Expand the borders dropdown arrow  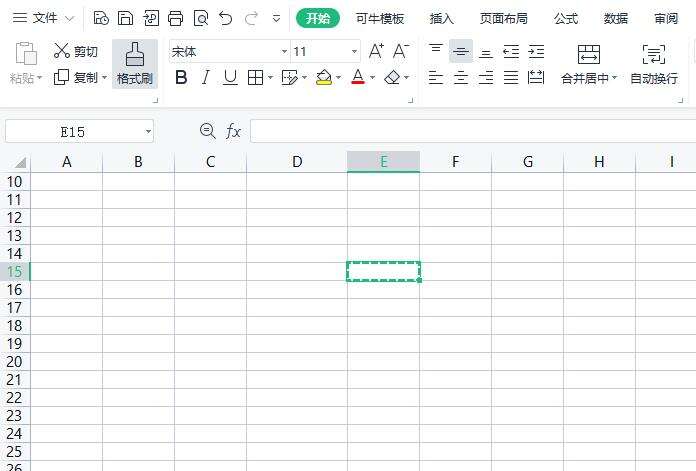pyautogui.click(x=270, y=78)
